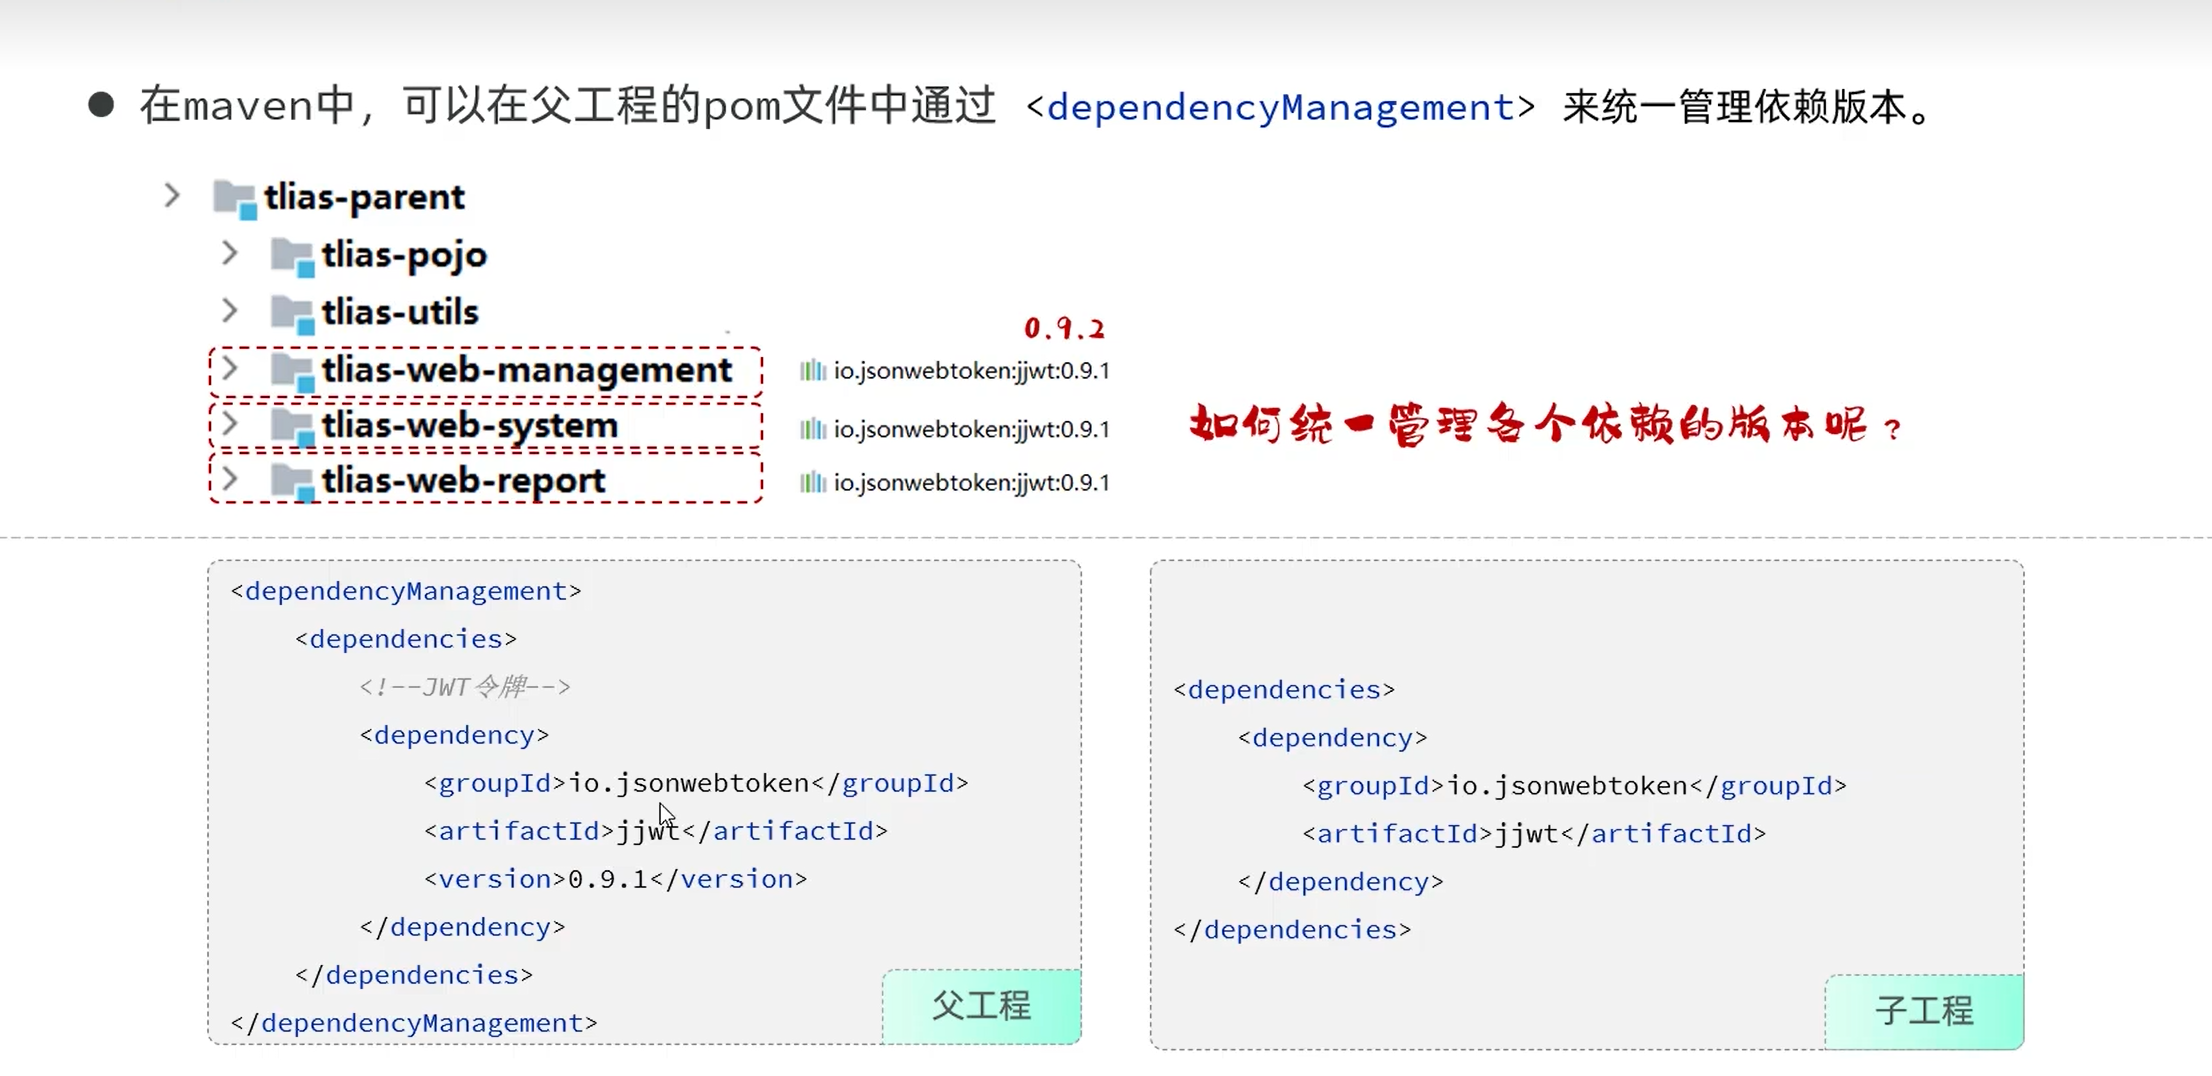Click the 父工程 label button

click(981, 1006)
